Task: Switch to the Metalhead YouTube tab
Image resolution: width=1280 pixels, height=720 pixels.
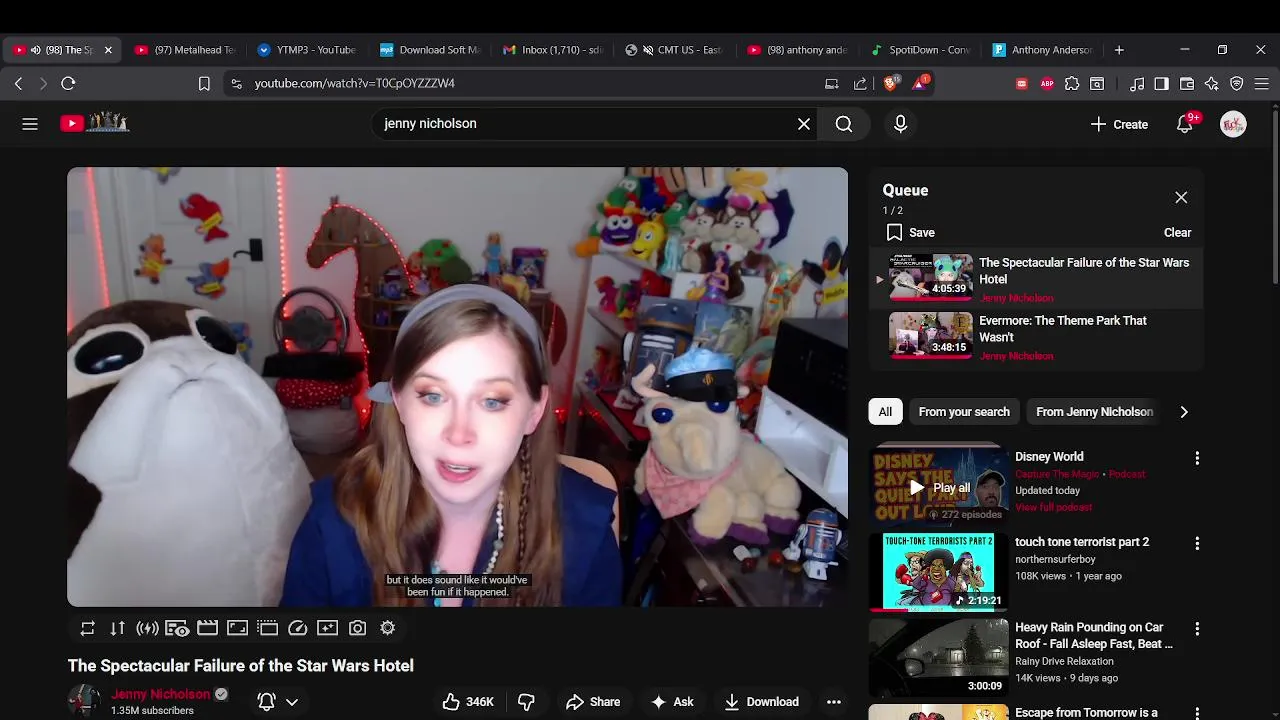Action: tap(185, 50)
